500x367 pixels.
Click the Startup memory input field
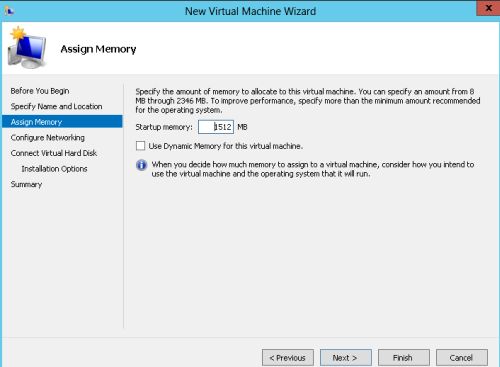(x=216, y=127)
